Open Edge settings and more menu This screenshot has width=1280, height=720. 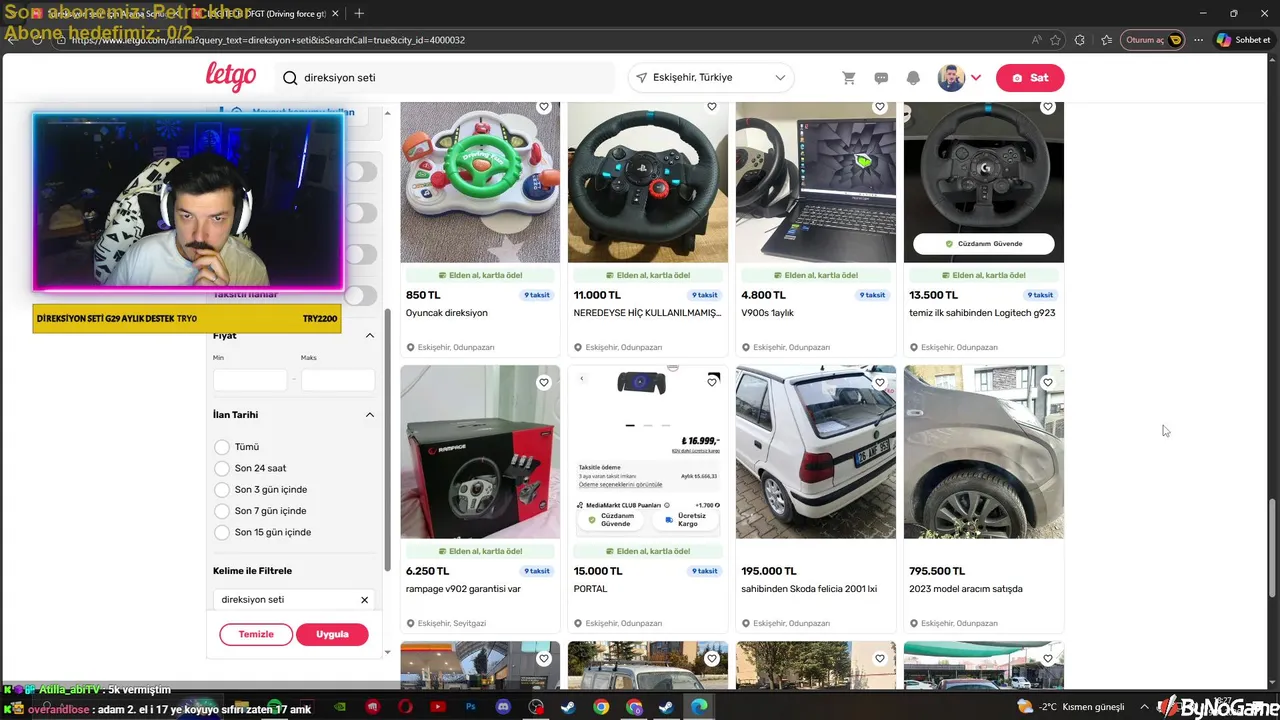[1198, 40]
